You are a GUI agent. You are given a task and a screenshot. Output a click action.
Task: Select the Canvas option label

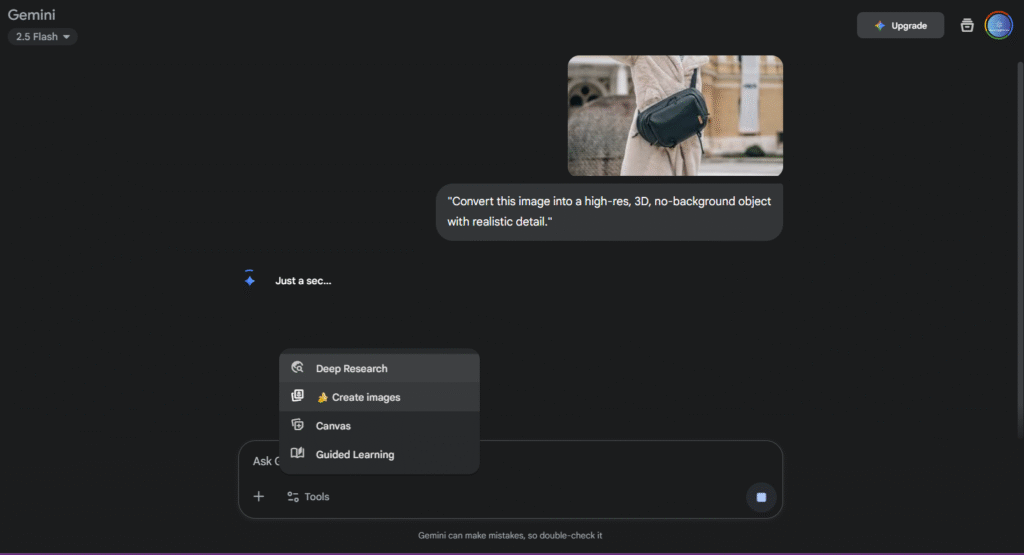[333, 426]
